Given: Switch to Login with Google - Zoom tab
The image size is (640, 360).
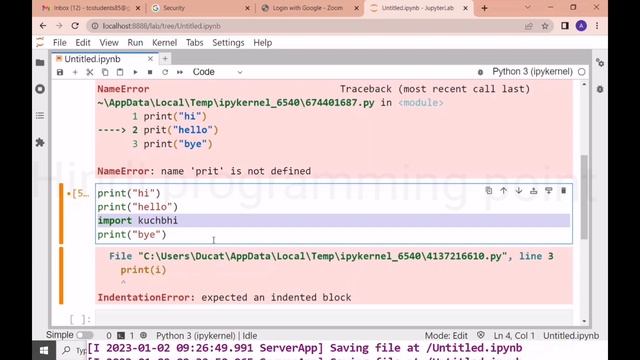Looking at the screenshot, I should click(x=310, y=8).
